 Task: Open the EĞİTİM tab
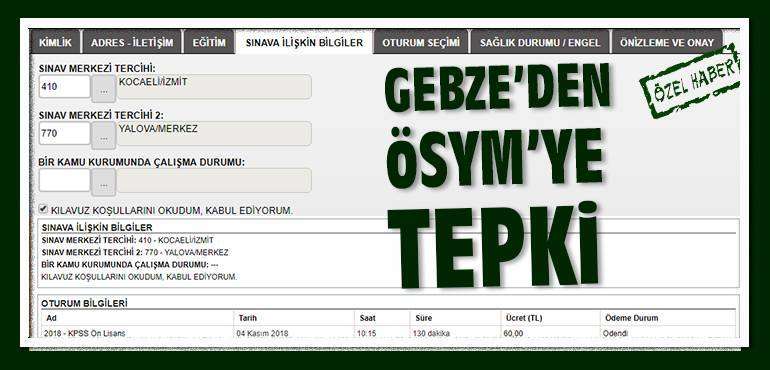pos(209,42)
